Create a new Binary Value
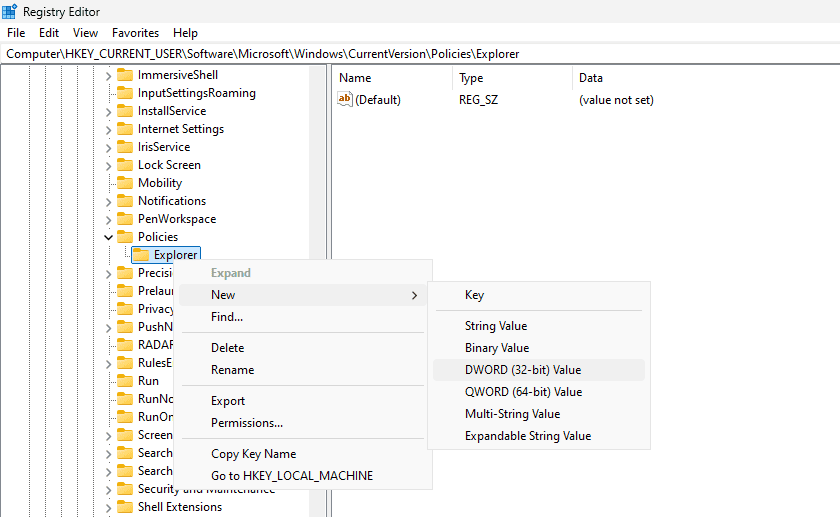The width and height of the screenshot is (840, 517). [539, 348]
